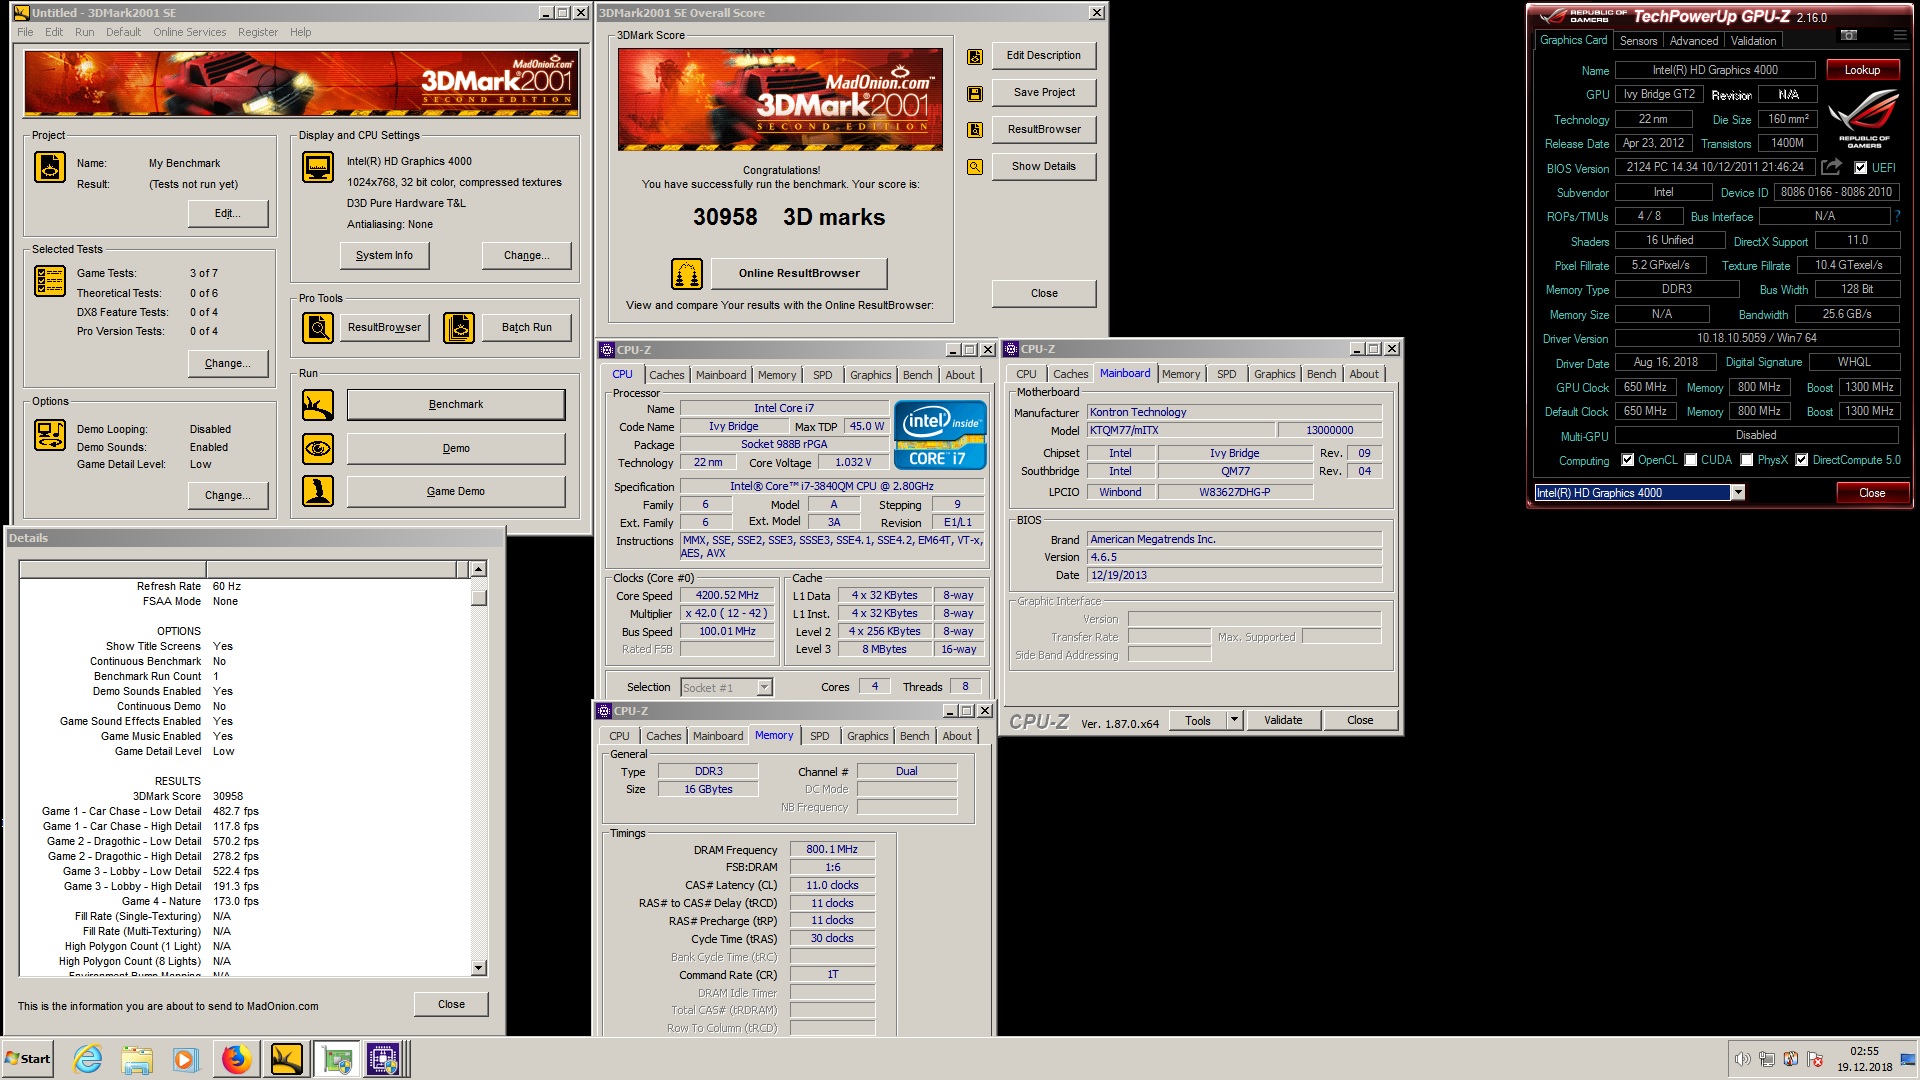Open SPD tab in CPU-Z Mainboard window

(x=1226, y=374)
